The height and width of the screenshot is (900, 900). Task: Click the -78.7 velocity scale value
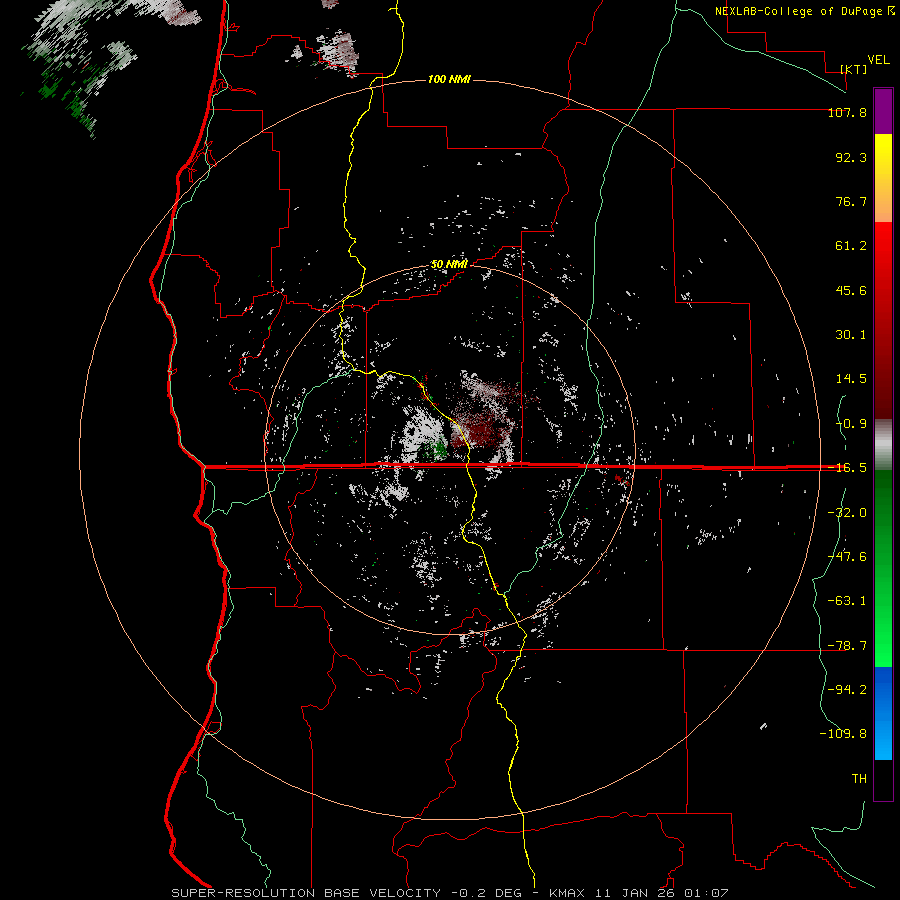pyautogui.click(x=847, y=646)
